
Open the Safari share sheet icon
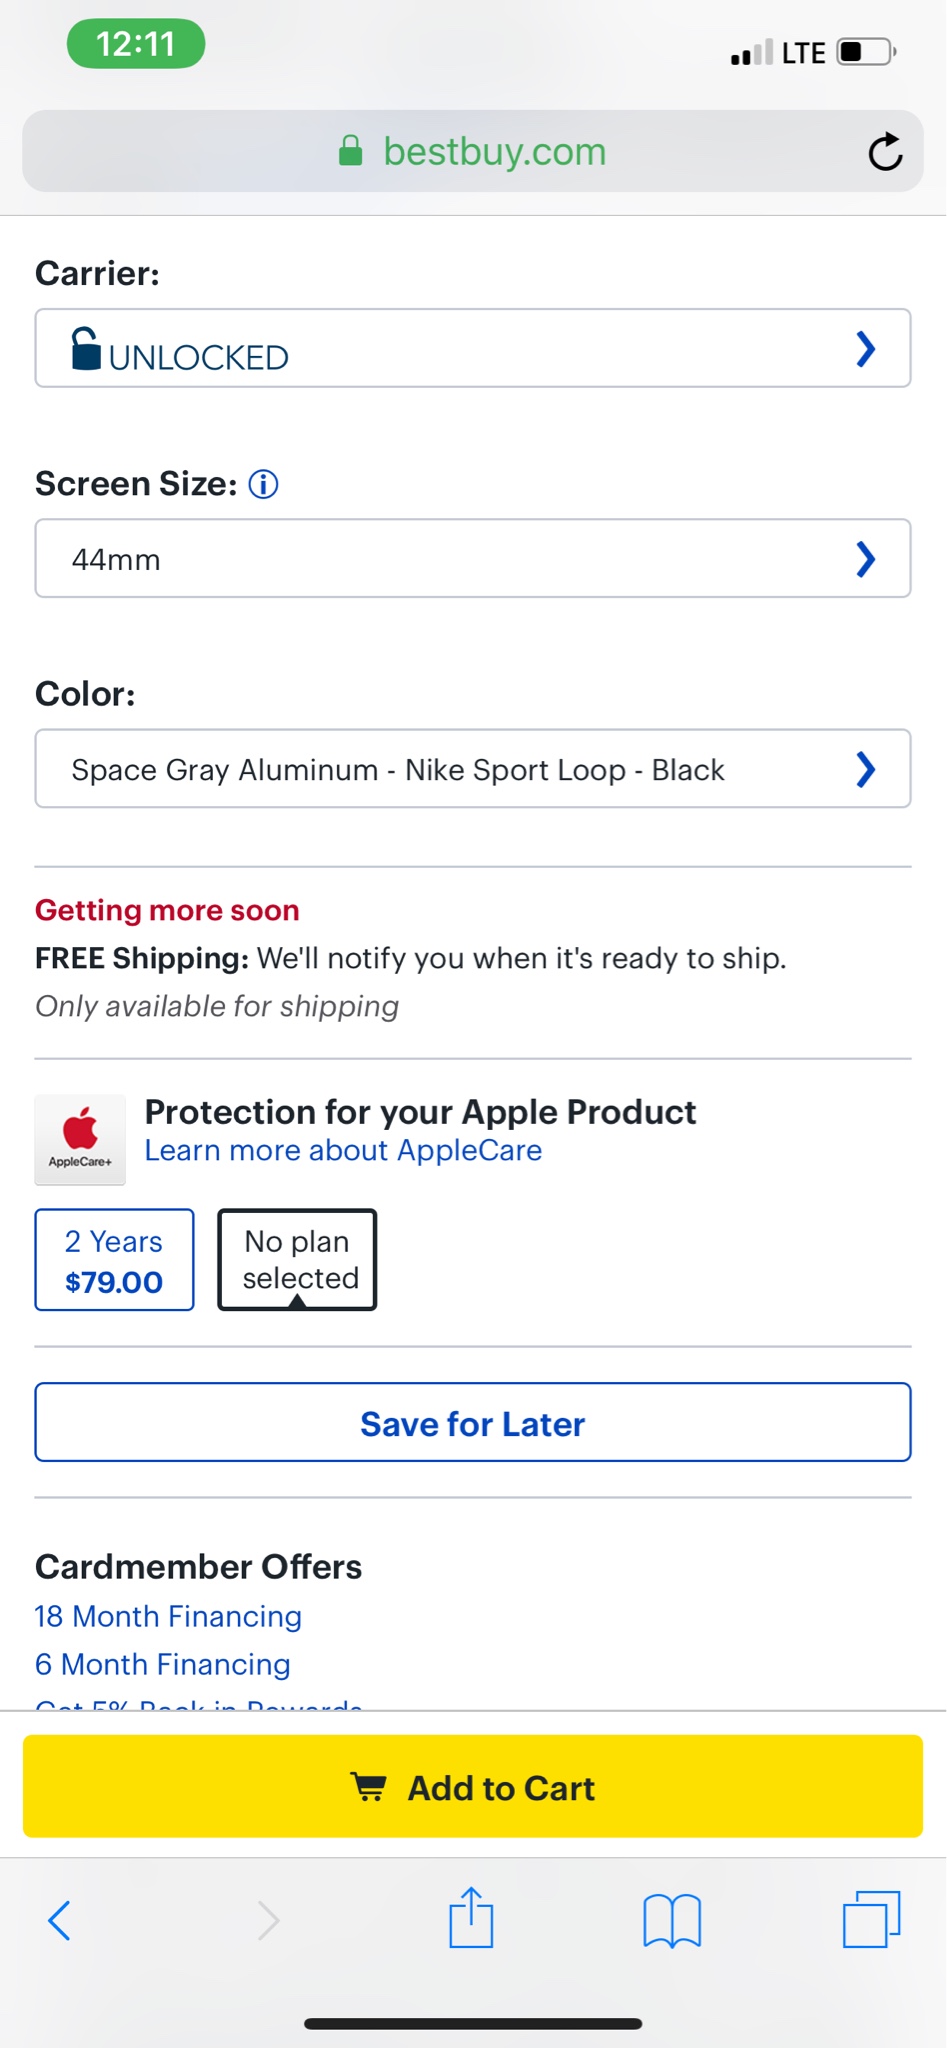click(x=471, y=1918)
